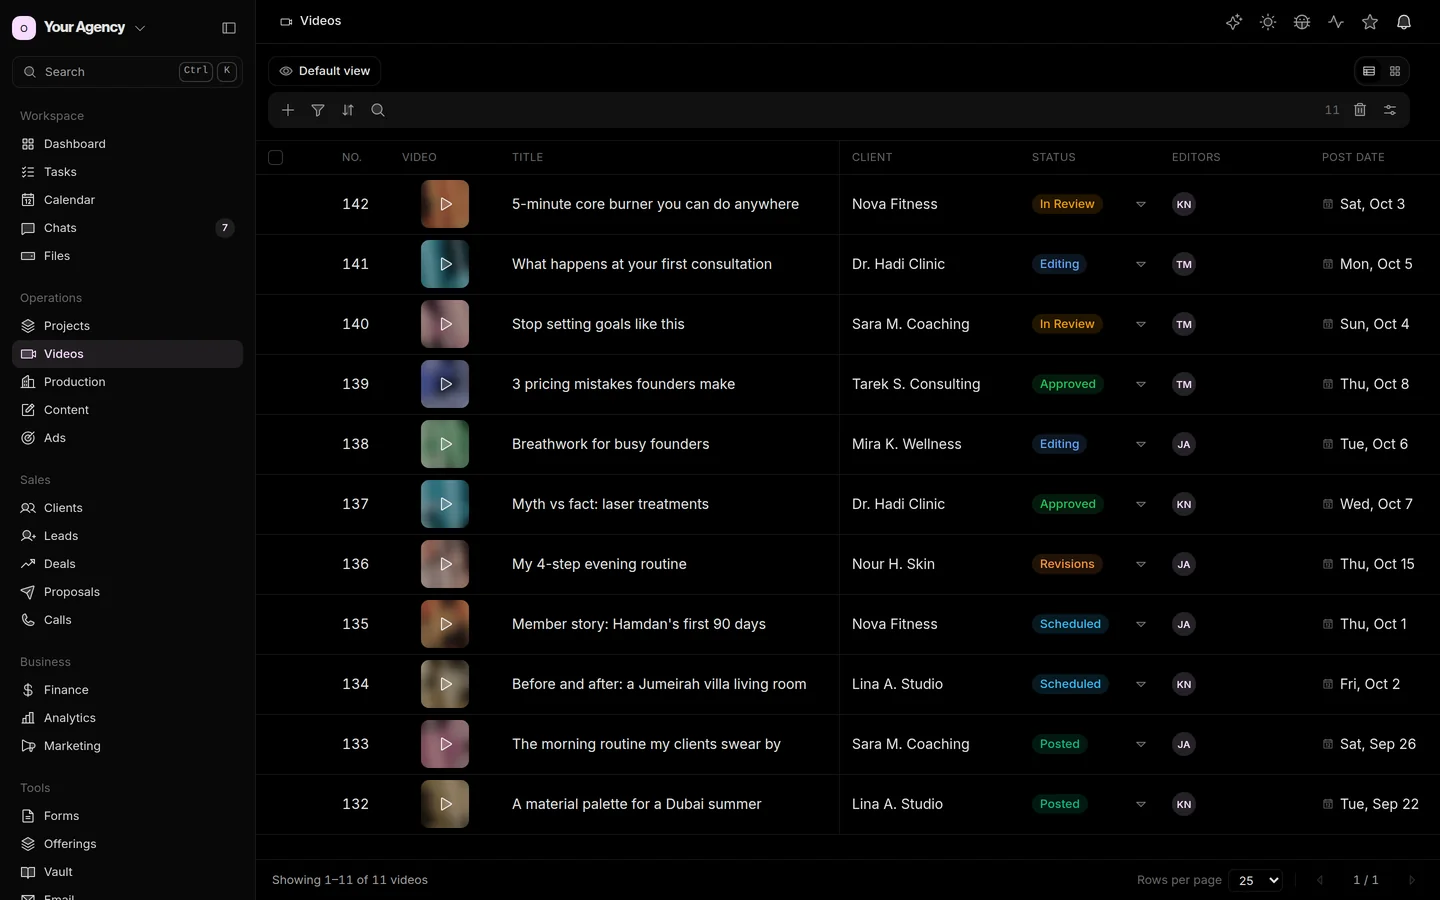
Task: Collapse the sidebar with the panel icon
Action: [x=229, y=28]
